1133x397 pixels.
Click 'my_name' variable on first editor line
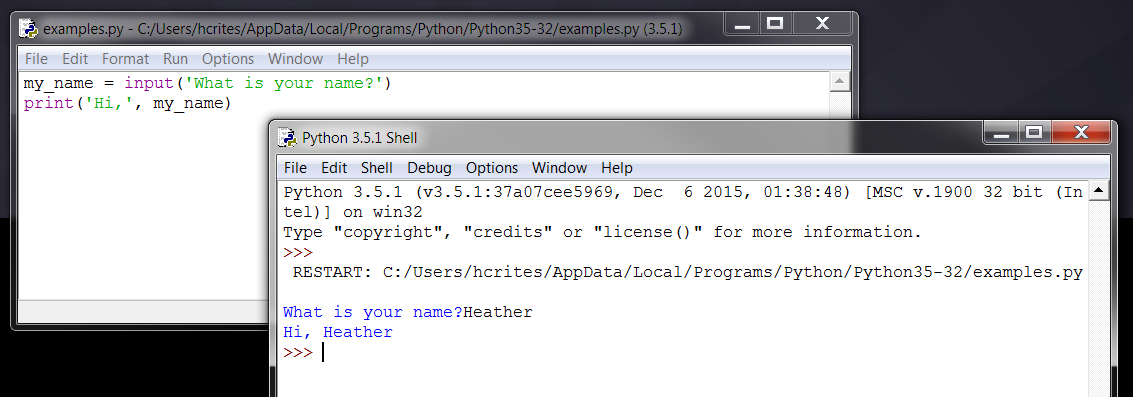coord(59,83)
